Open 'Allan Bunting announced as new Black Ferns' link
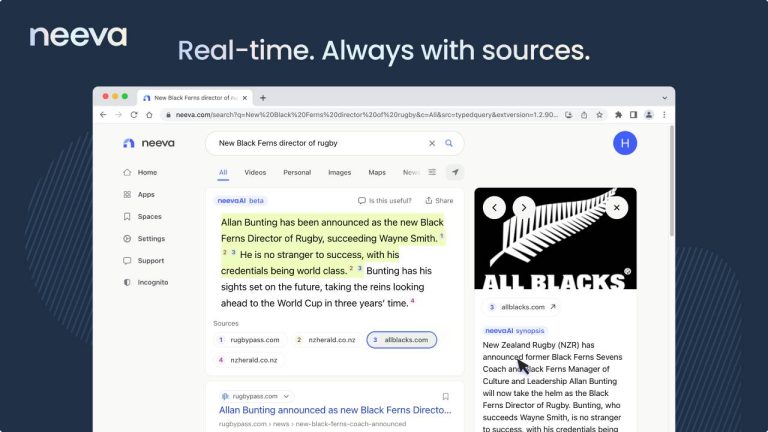This screenshot has width=768, height=432. (335, 410)
